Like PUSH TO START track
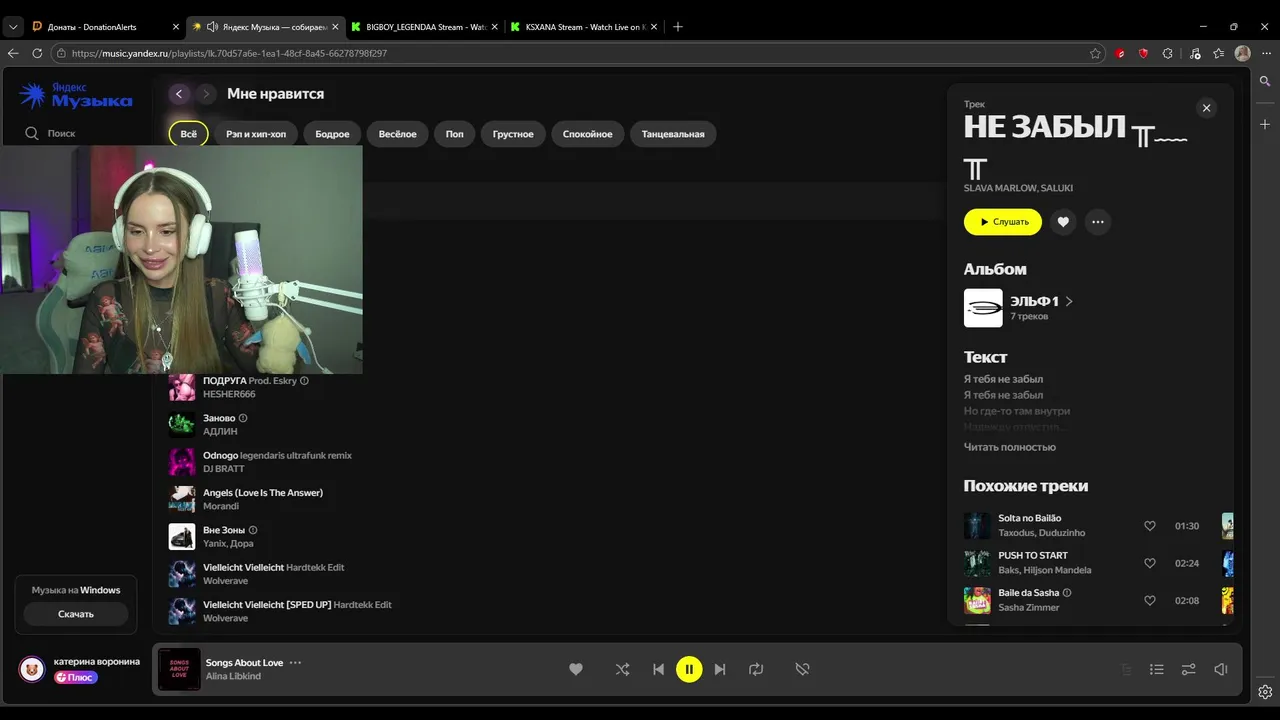The height and width of the screenshot is (720, 1280). pos(1150,563)
